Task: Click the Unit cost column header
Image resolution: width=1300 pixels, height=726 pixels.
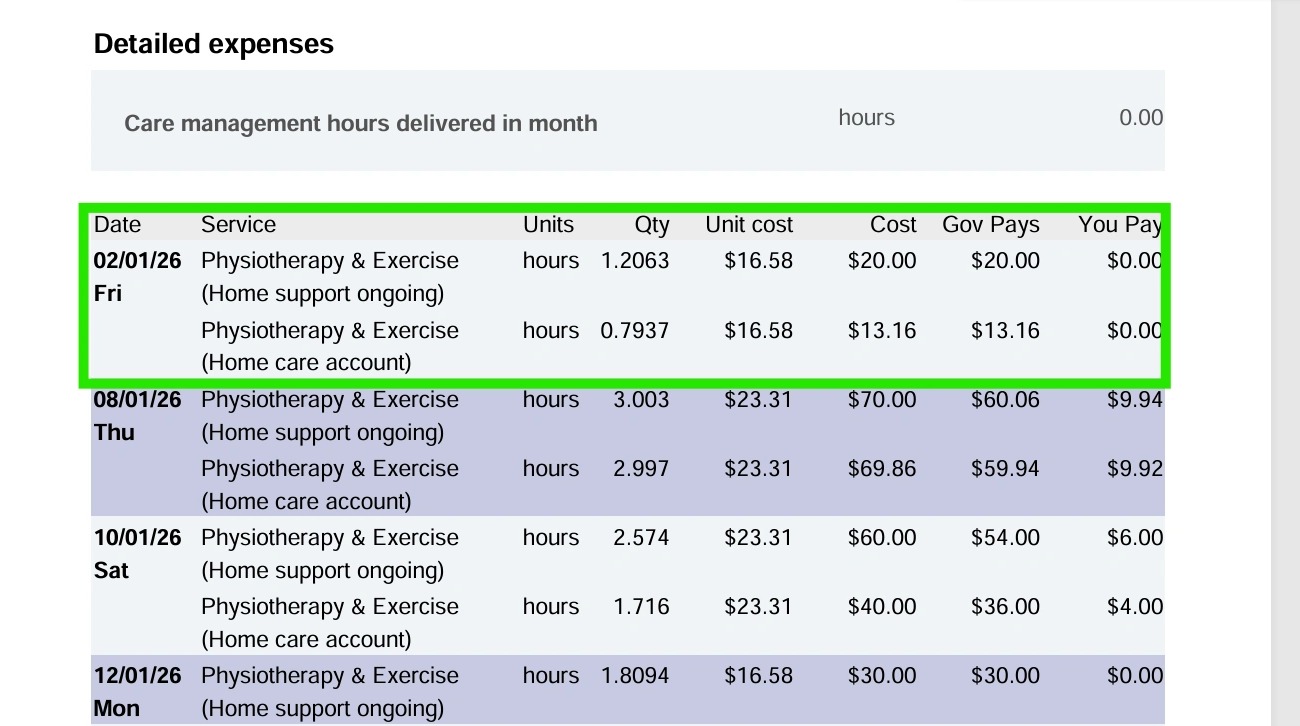Action: pos(748,225)
